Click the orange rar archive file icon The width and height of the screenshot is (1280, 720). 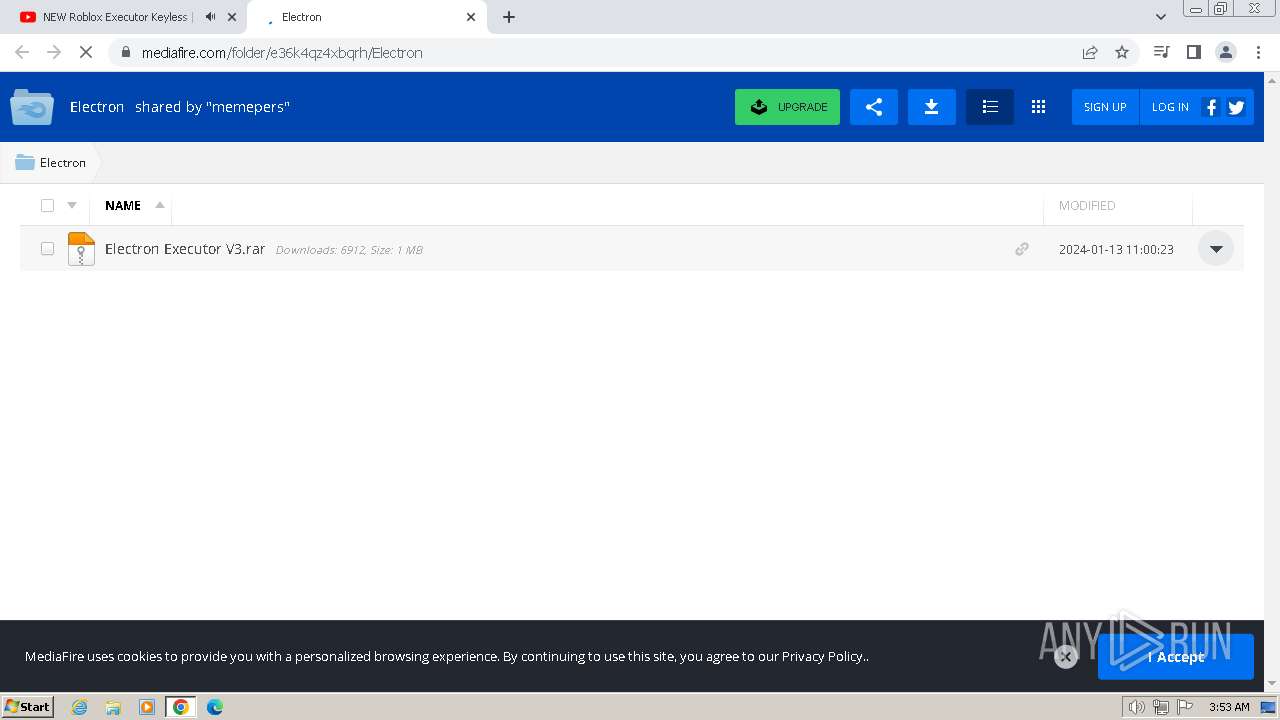pyautogui.click(x=81, y=248)
